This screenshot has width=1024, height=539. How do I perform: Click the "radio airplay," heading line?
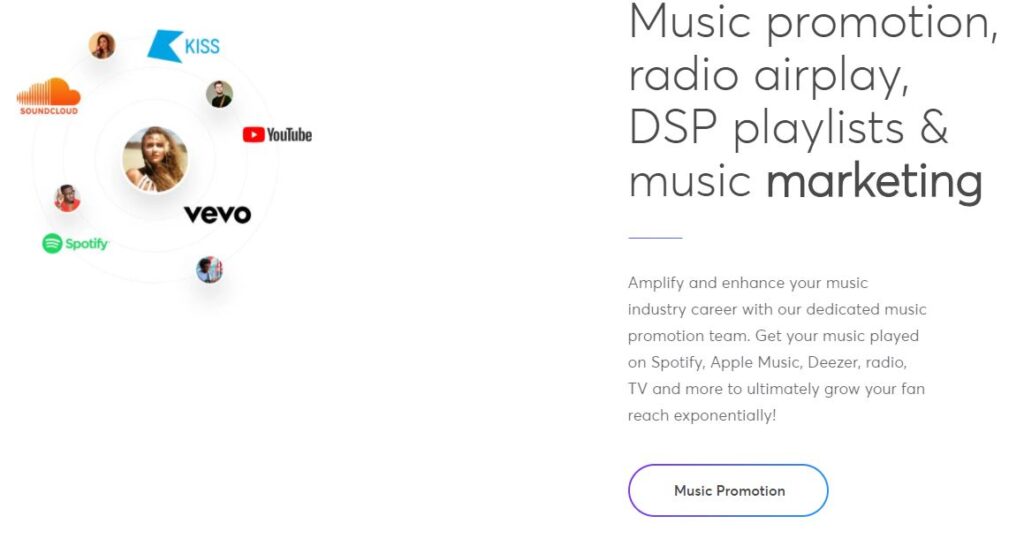coord(769,76)
